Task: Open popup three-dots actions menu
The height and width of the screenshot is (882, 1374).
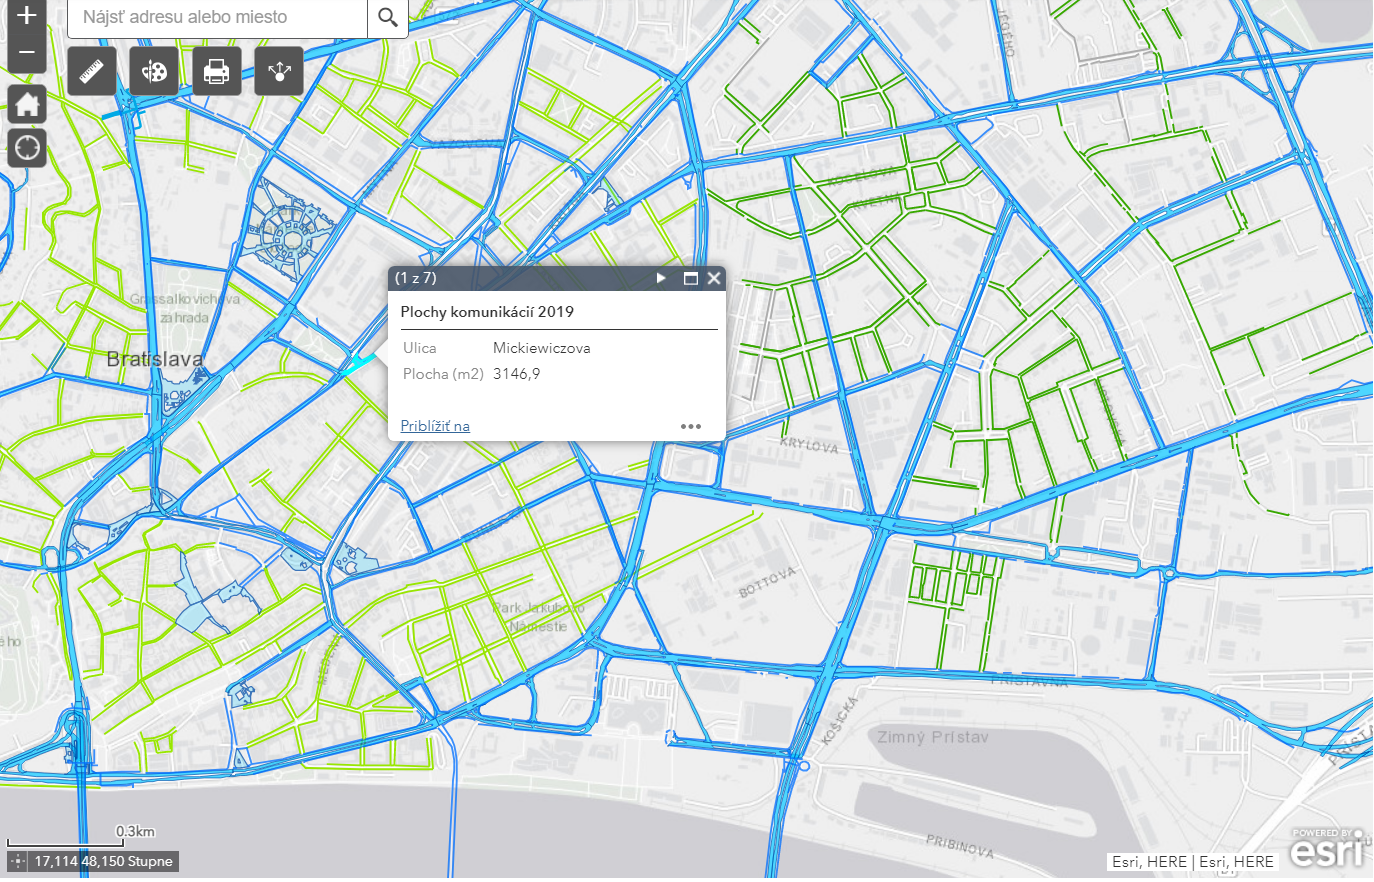Action: click(x=691, y=426)
